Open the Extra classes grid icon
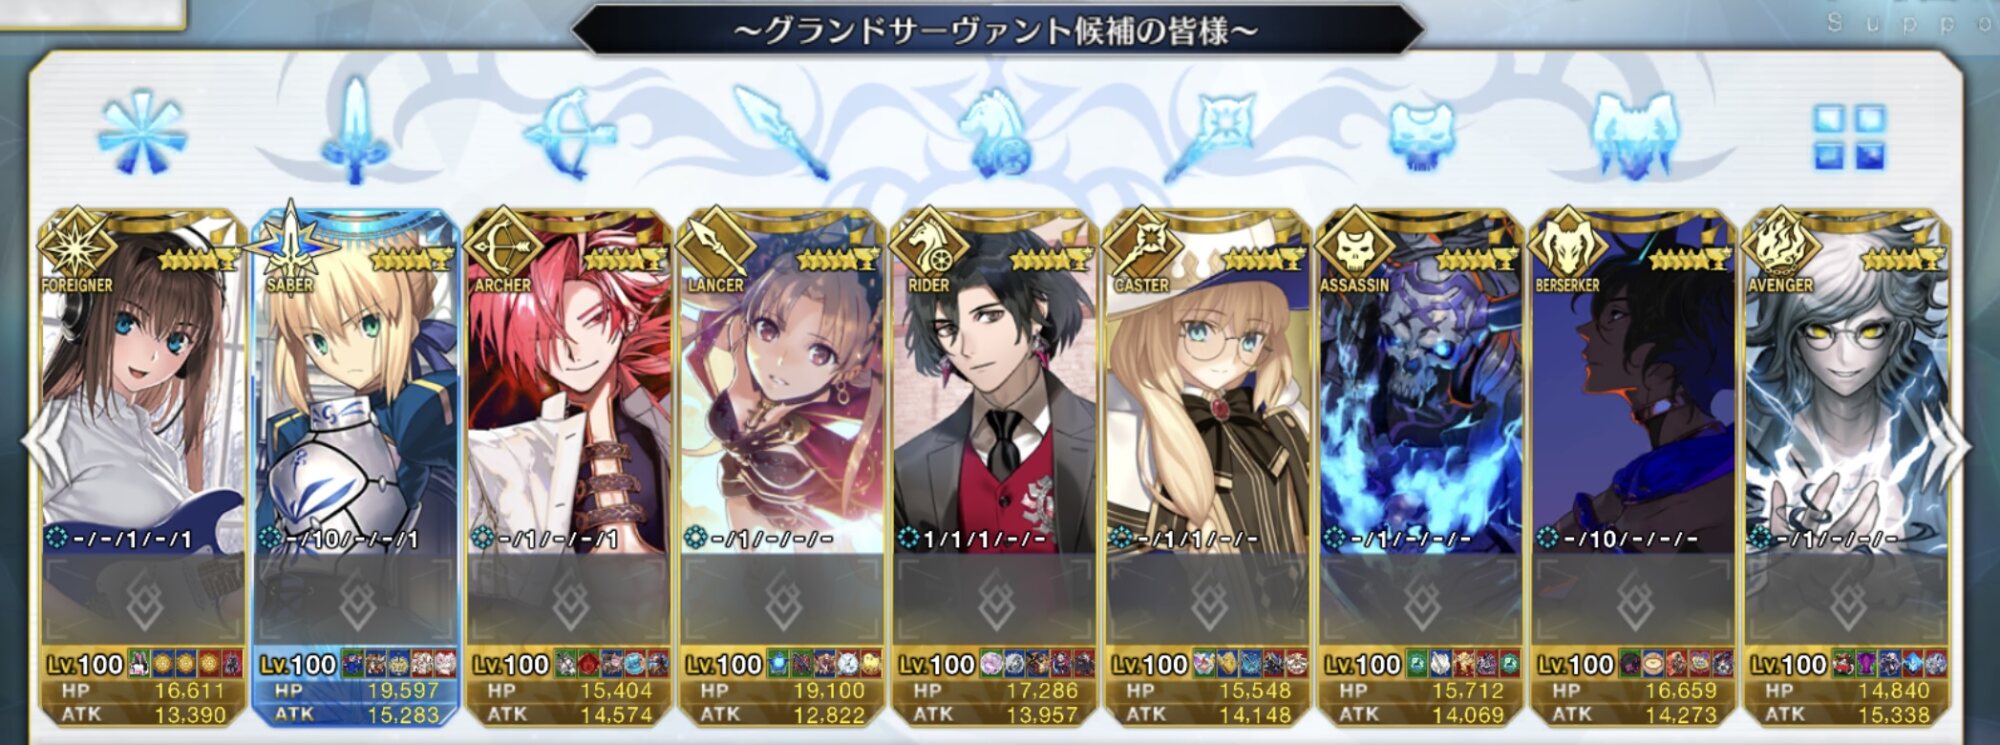The image size is (2000, 745). pos(1849,136)
